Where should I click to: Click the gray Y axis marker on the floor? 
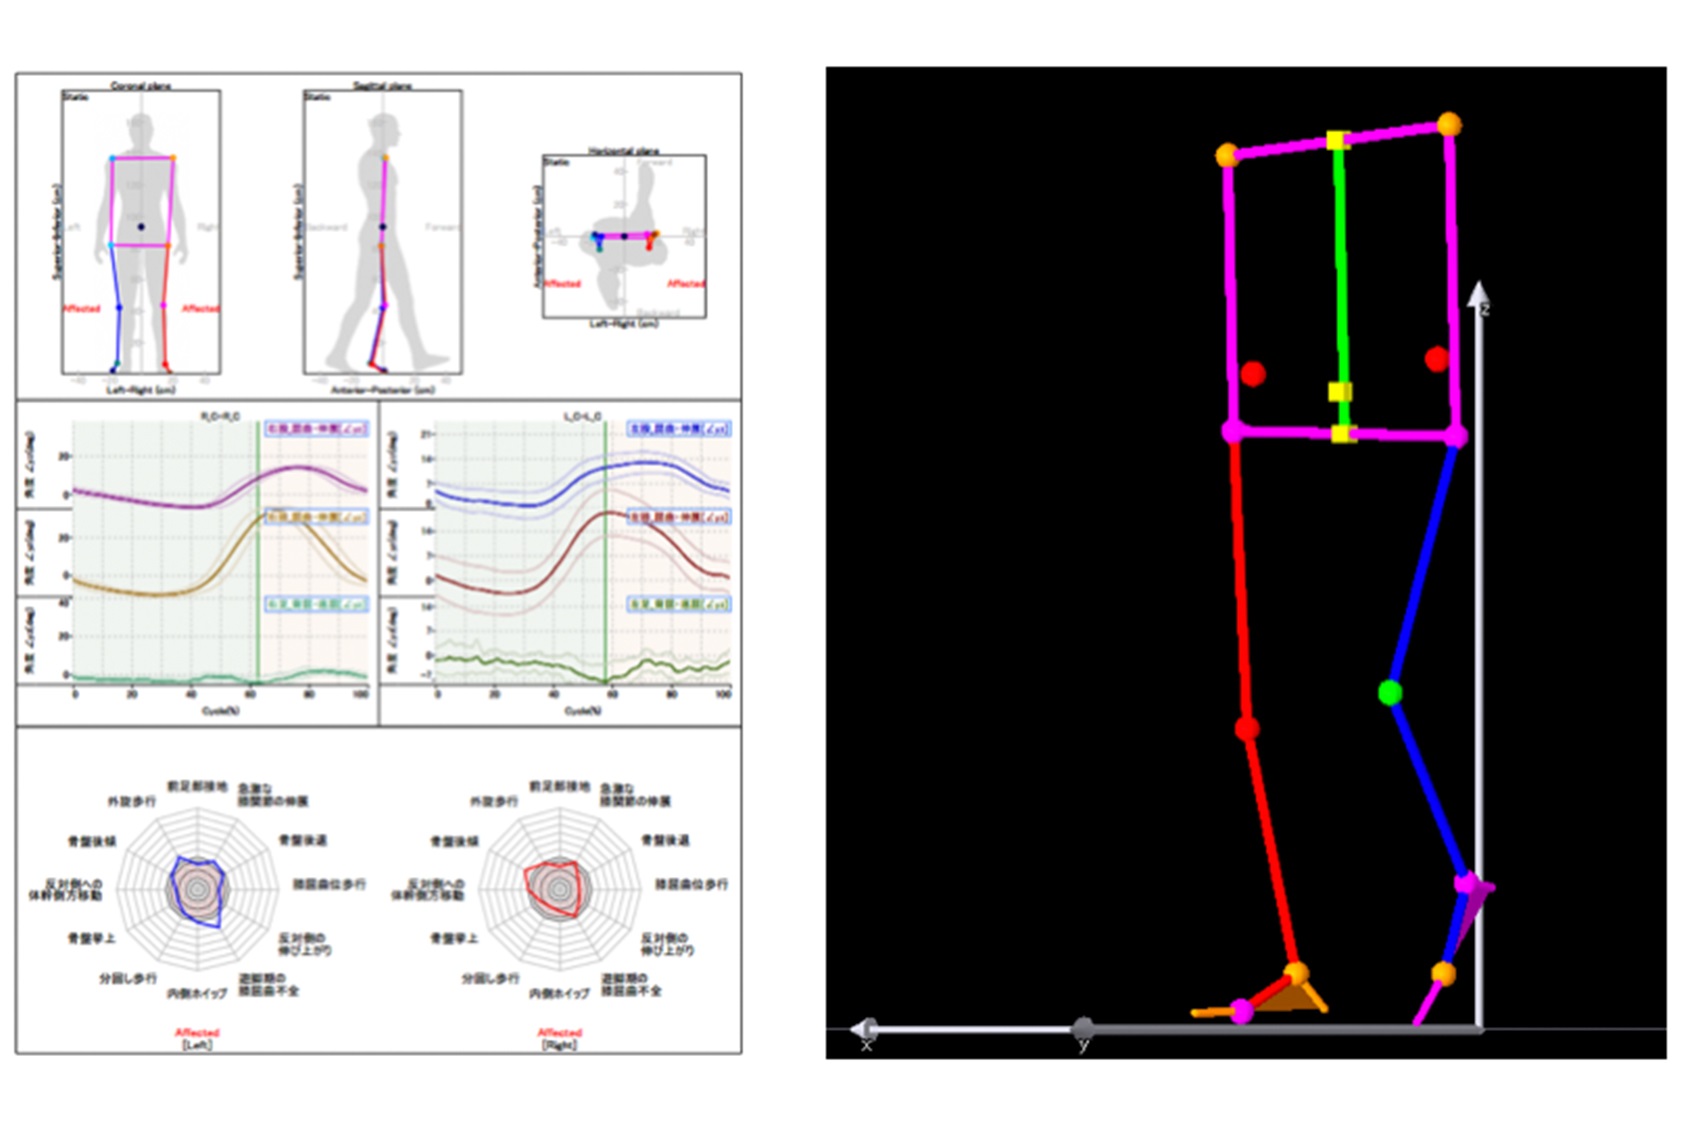tap(1082, 1029)
